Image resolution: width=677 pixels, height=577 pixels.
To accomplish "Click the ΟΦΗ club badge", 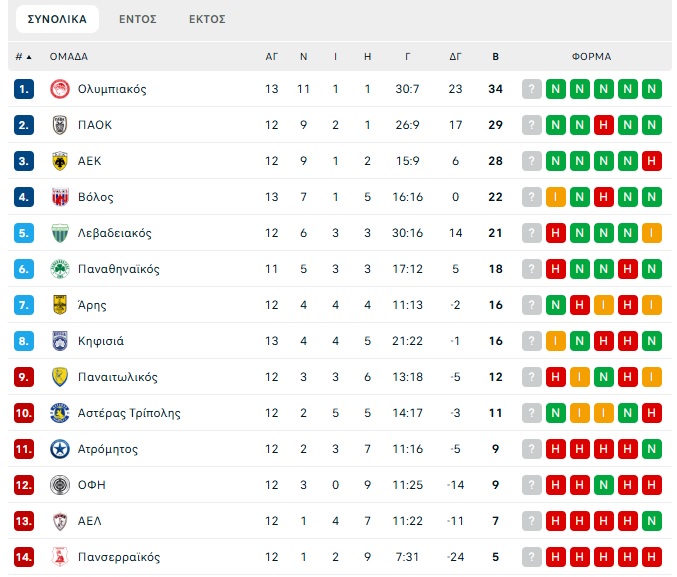I will pos(59,485).
